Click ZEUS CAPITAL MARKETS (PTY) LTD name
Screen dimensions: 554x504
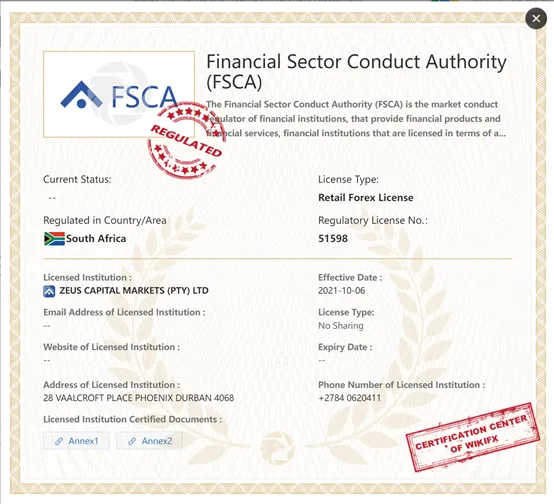point(134,291)
